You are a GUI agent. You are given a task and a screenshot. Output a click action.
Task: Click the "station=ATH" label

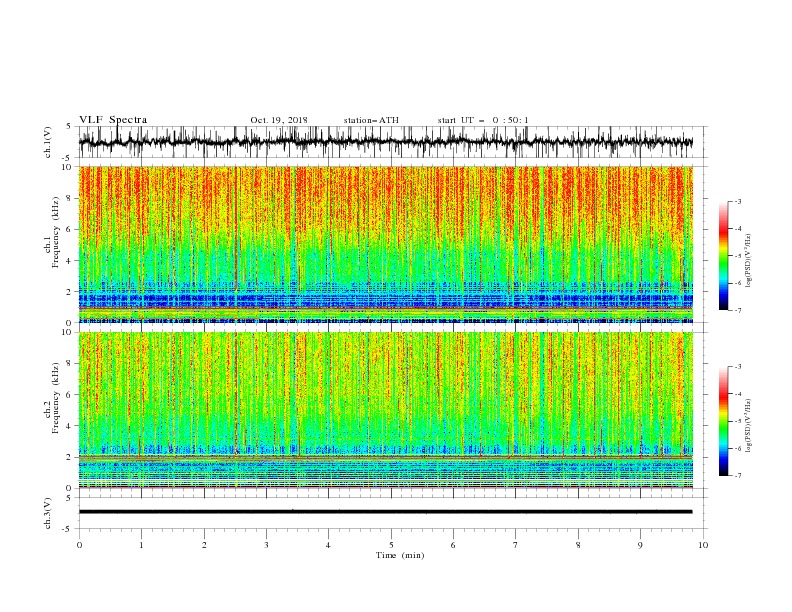371,120
